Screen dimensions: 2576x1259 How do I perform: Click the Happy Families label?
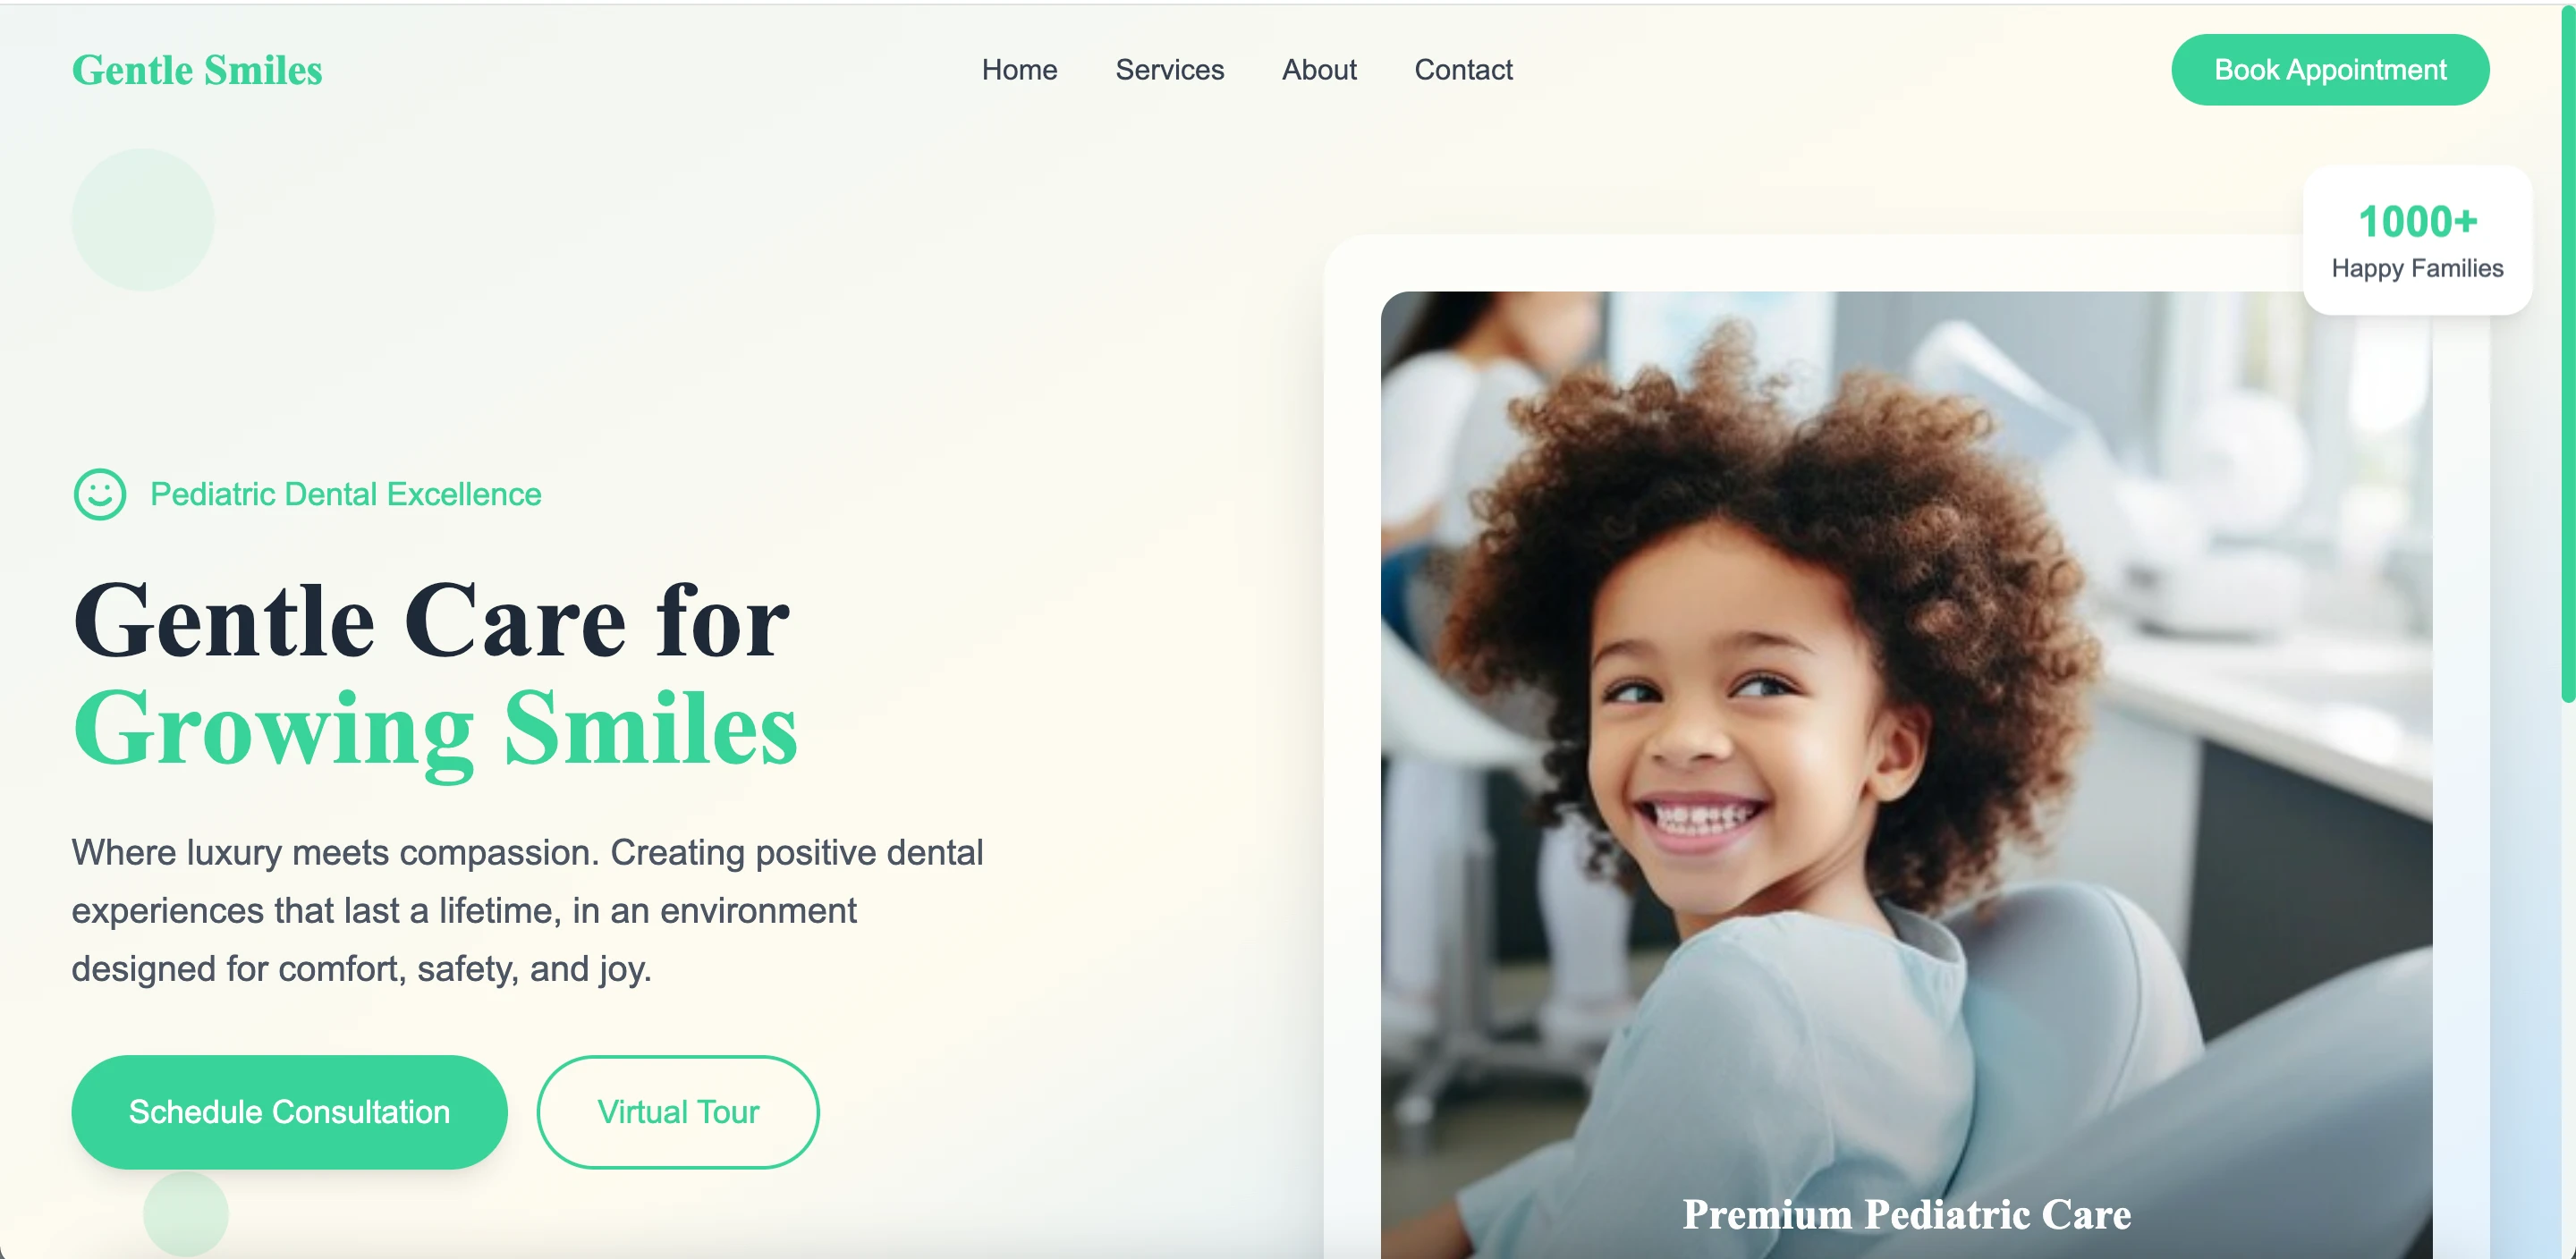[x=2417, y=268]
